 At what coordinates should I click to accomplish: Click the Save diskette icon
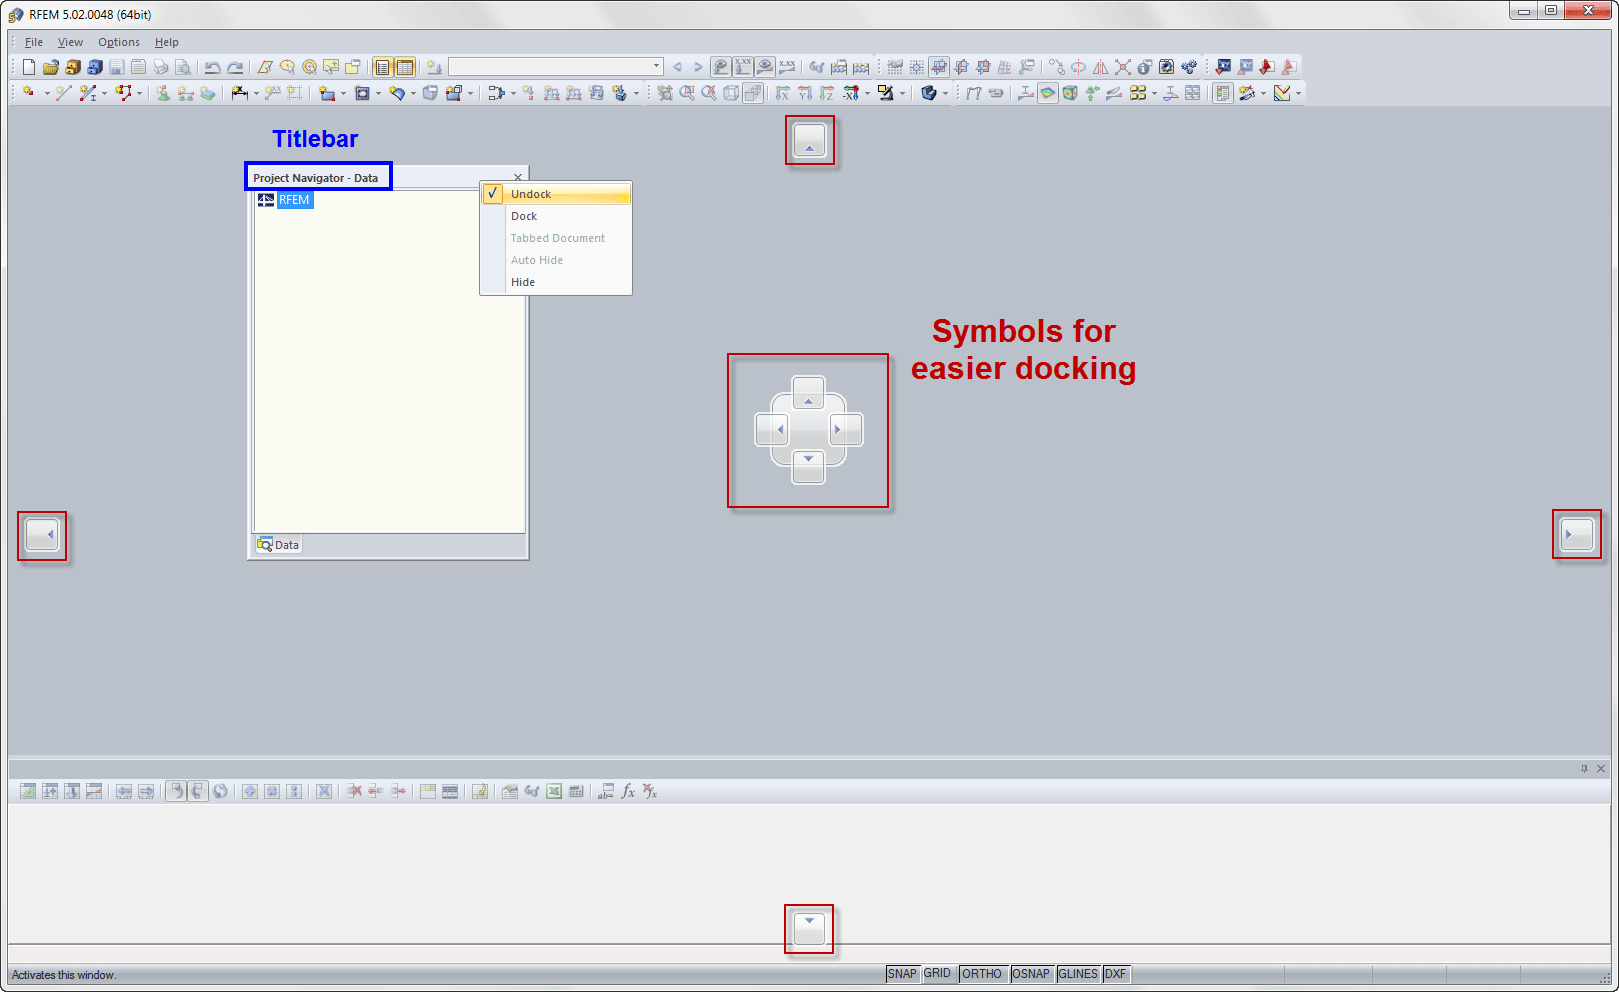(117, 67)
